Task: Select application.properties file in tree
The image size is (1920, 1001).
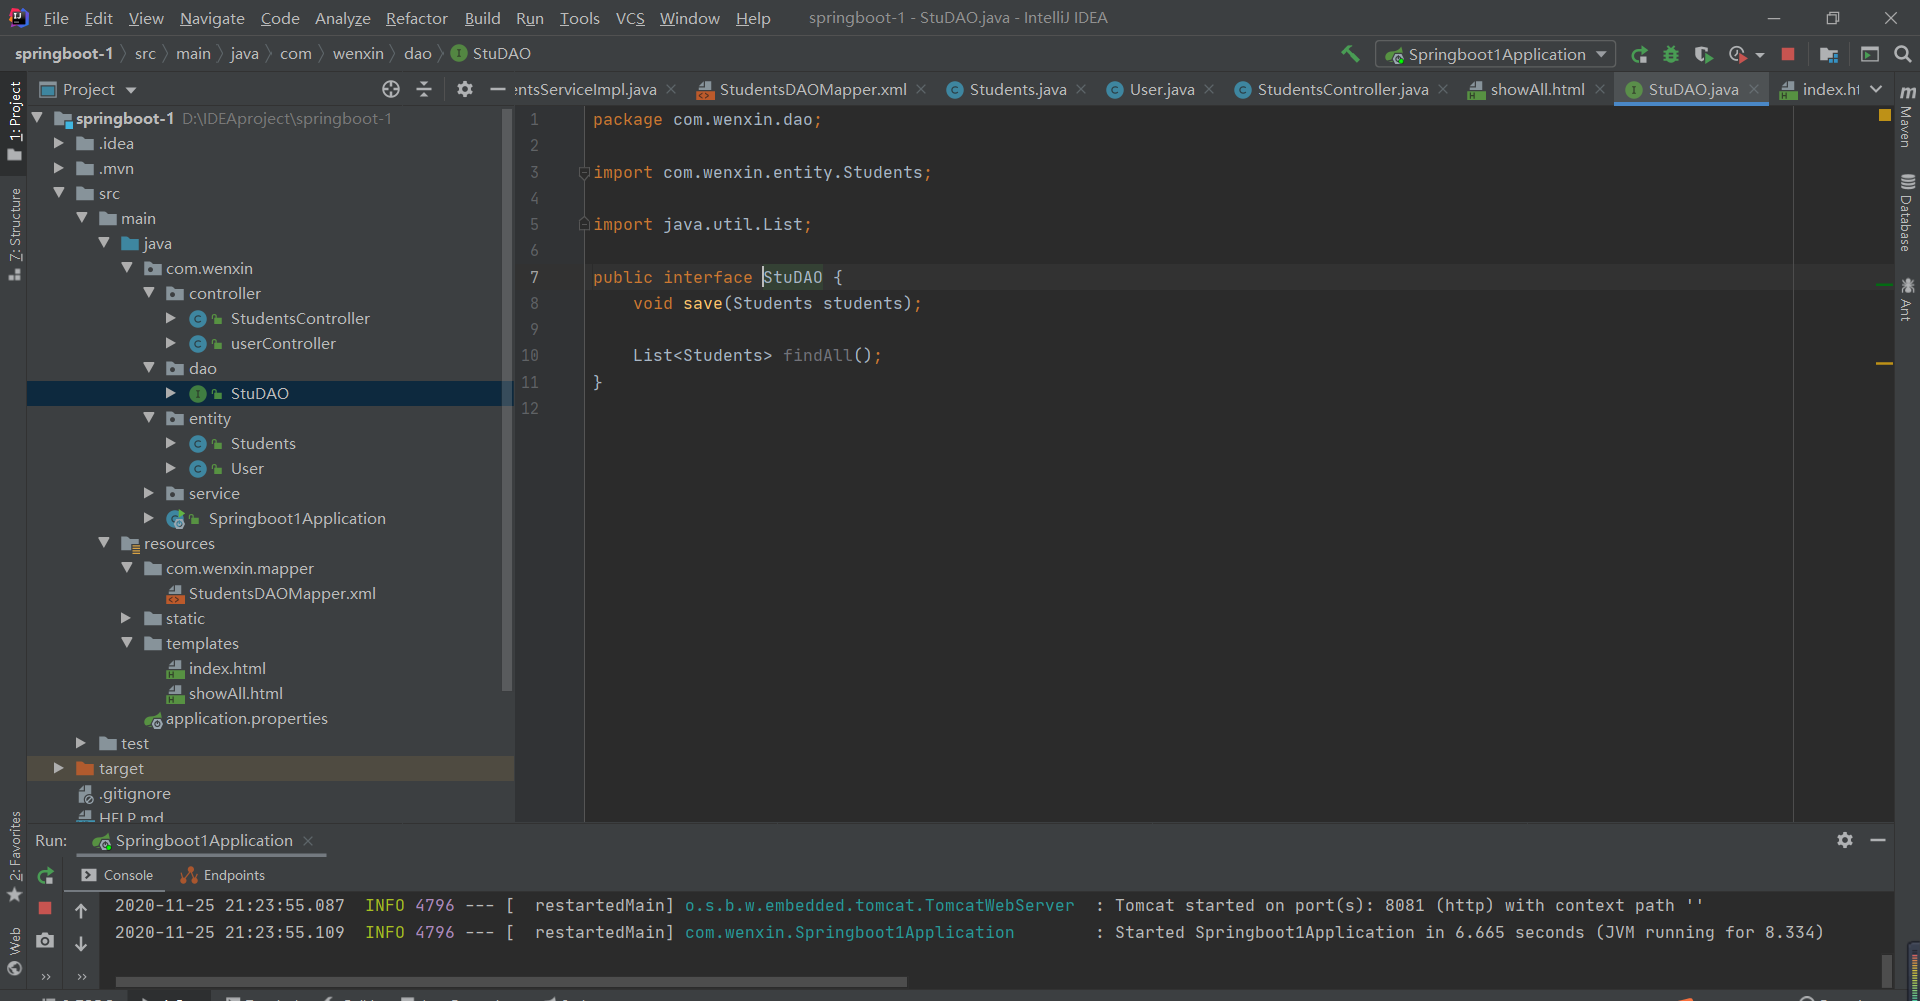Action: pyautogui.click(x=246, y=718)
